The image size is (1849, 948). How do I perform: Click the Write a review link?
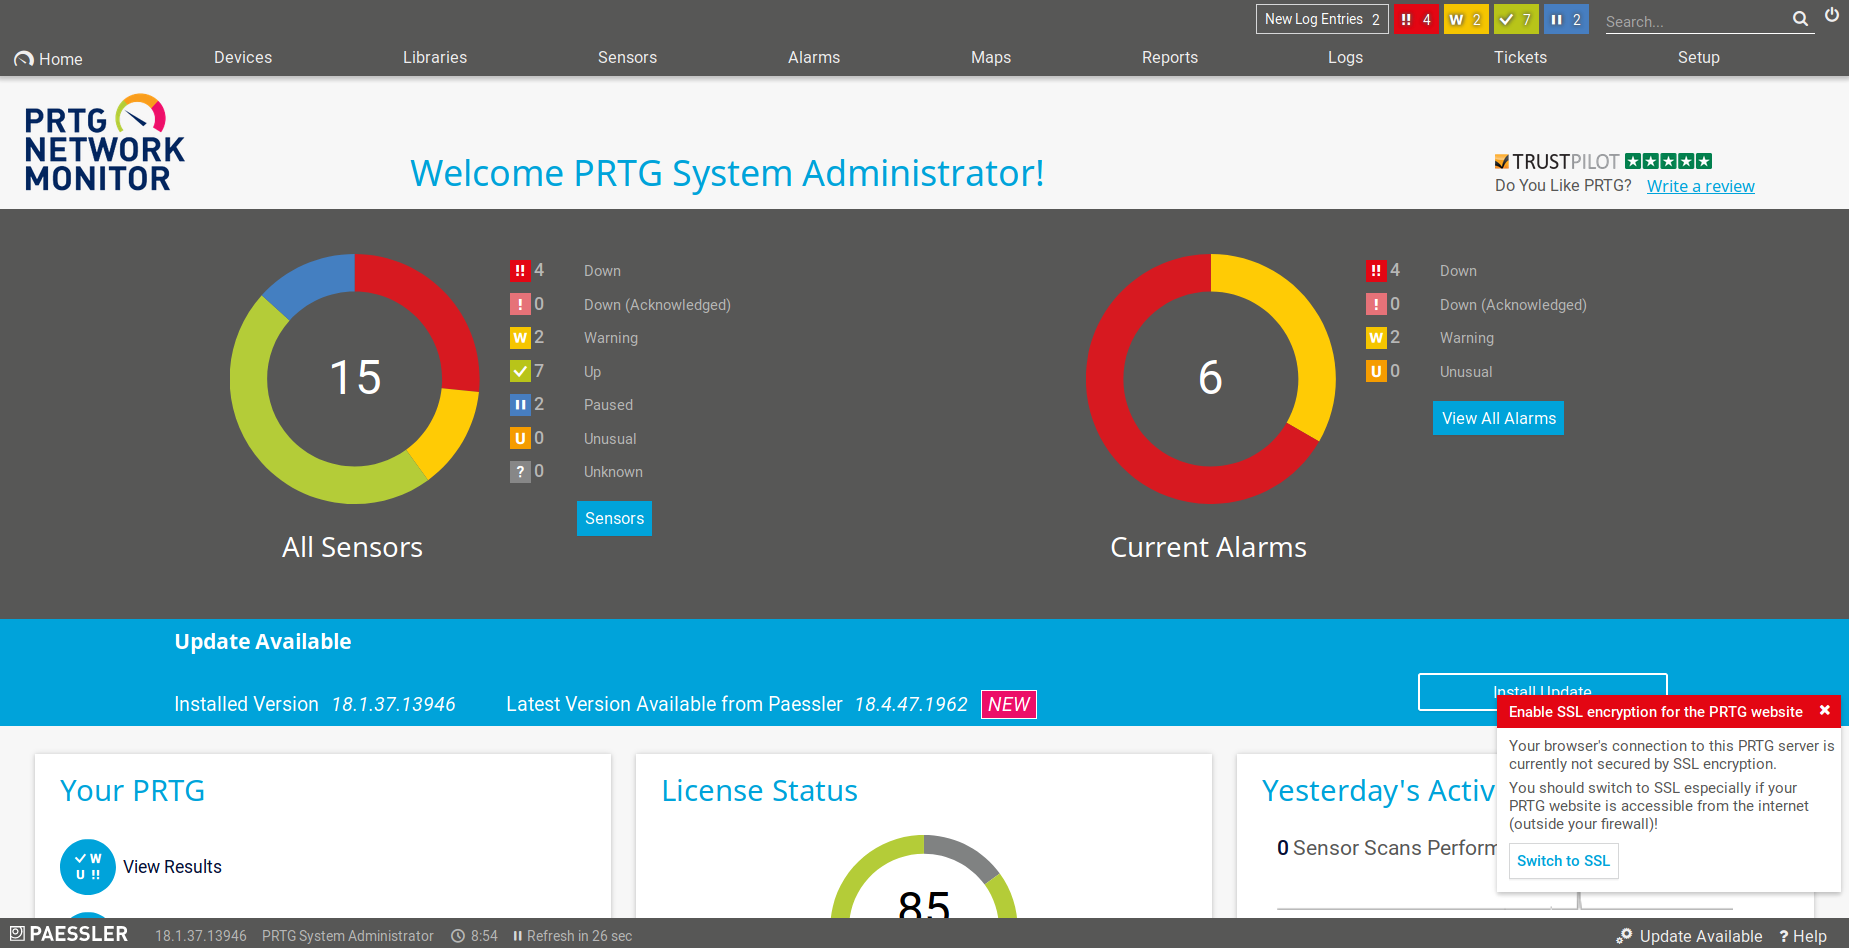pos(1700,186)
